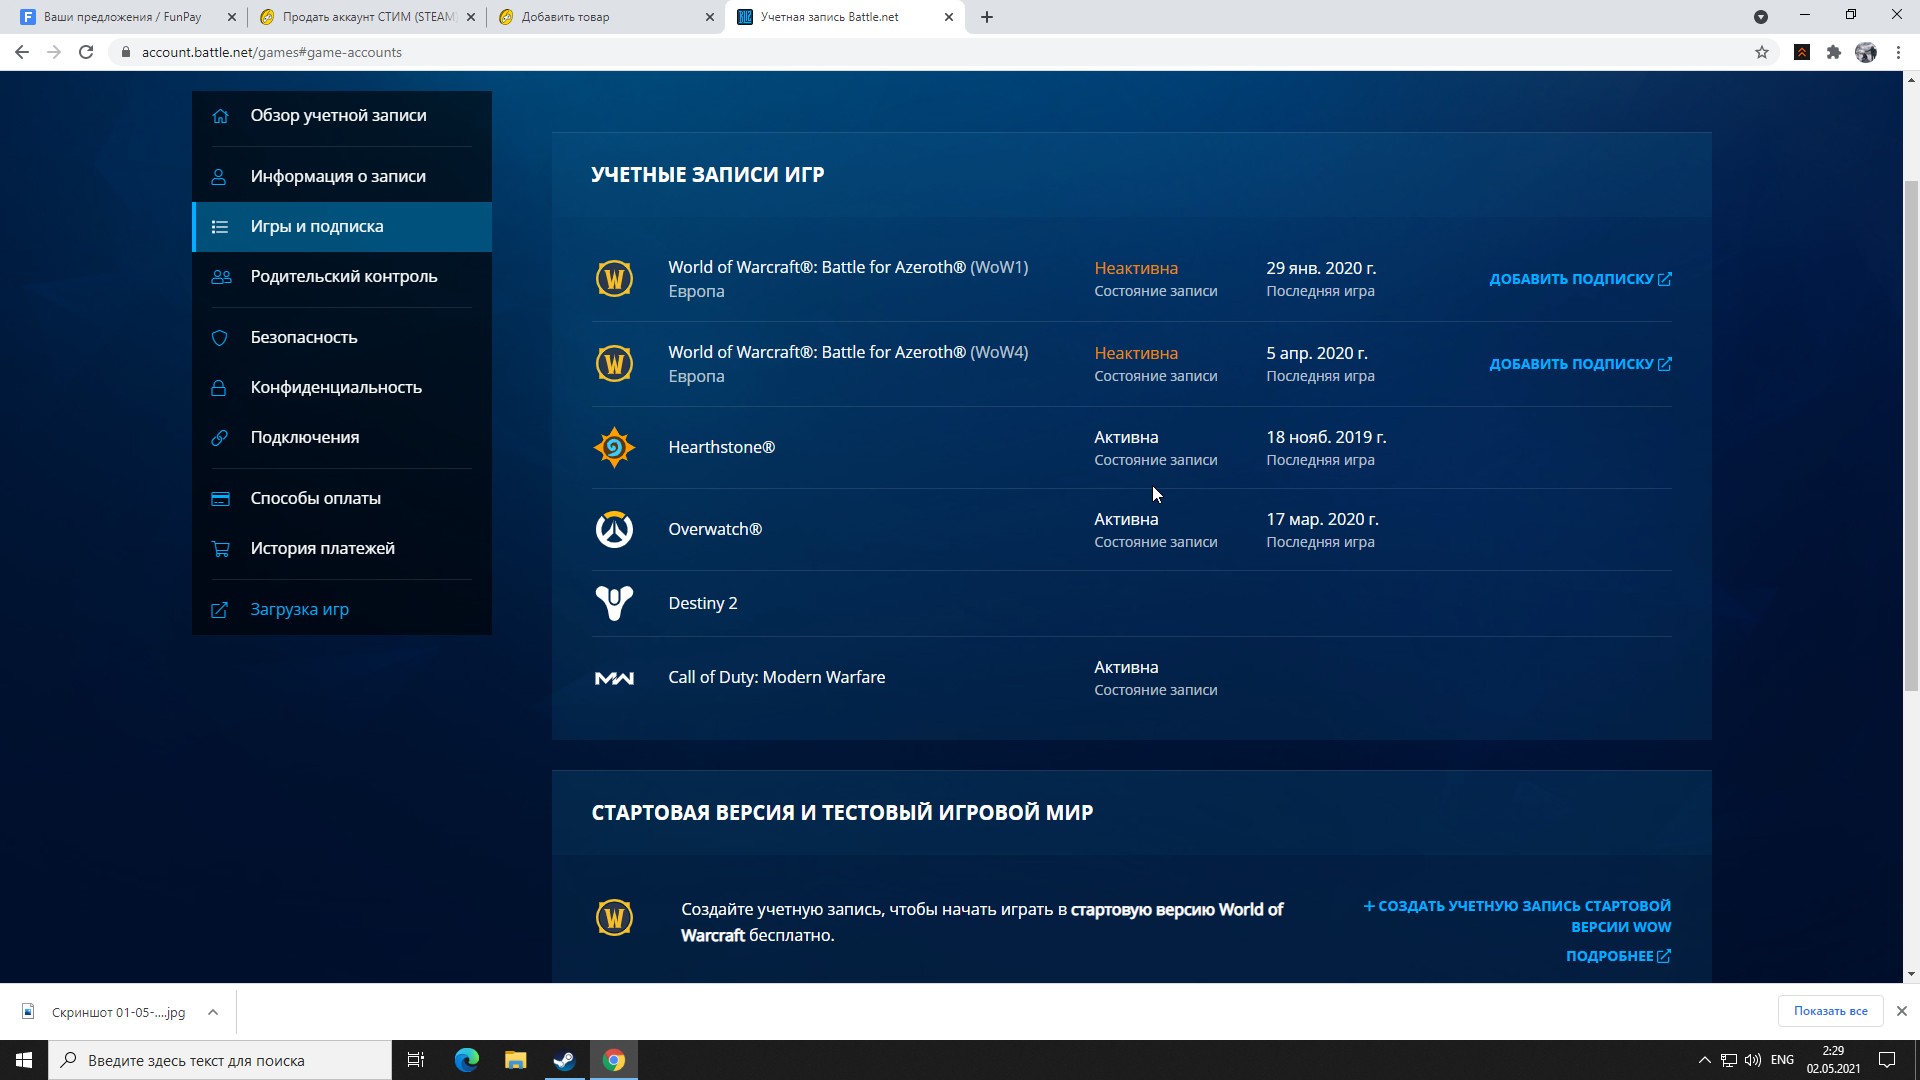
Task: Switch to the Продать аккаунт СТИМ tab
Action: click(x=367, y=17)
